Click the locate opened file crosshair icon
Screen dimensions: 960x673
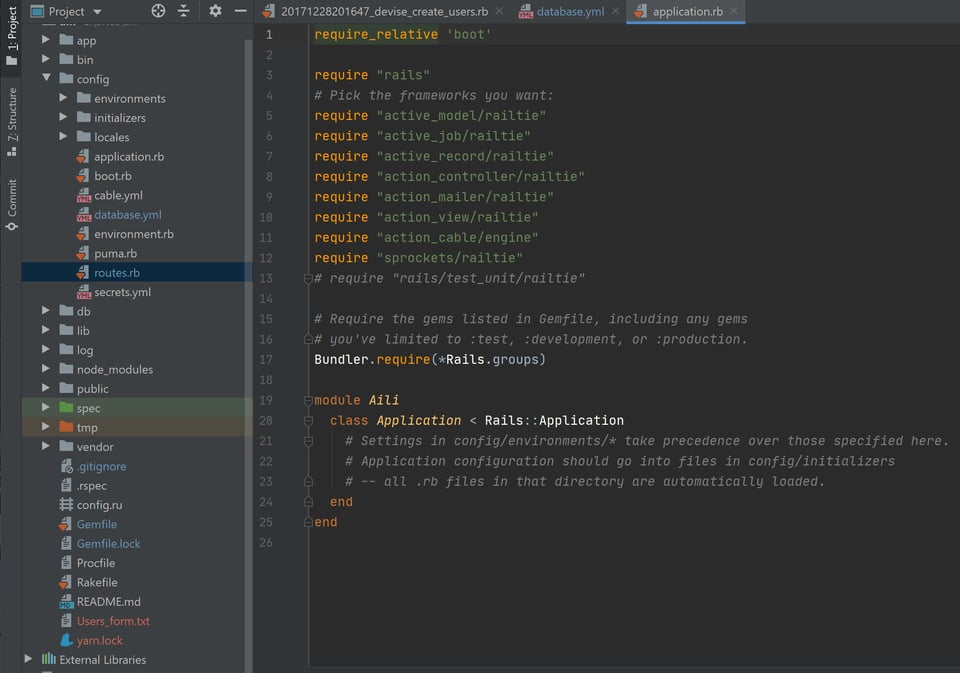pyautogui.click(x=157, y=11)
